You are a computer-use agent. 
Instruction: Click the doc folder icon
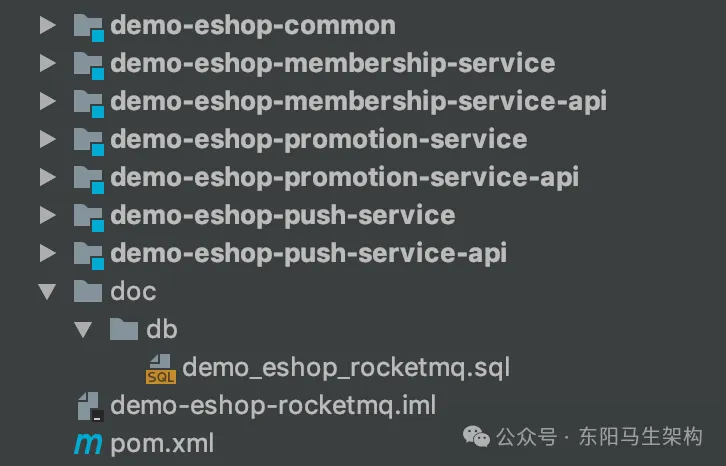(x=89, y=291)
